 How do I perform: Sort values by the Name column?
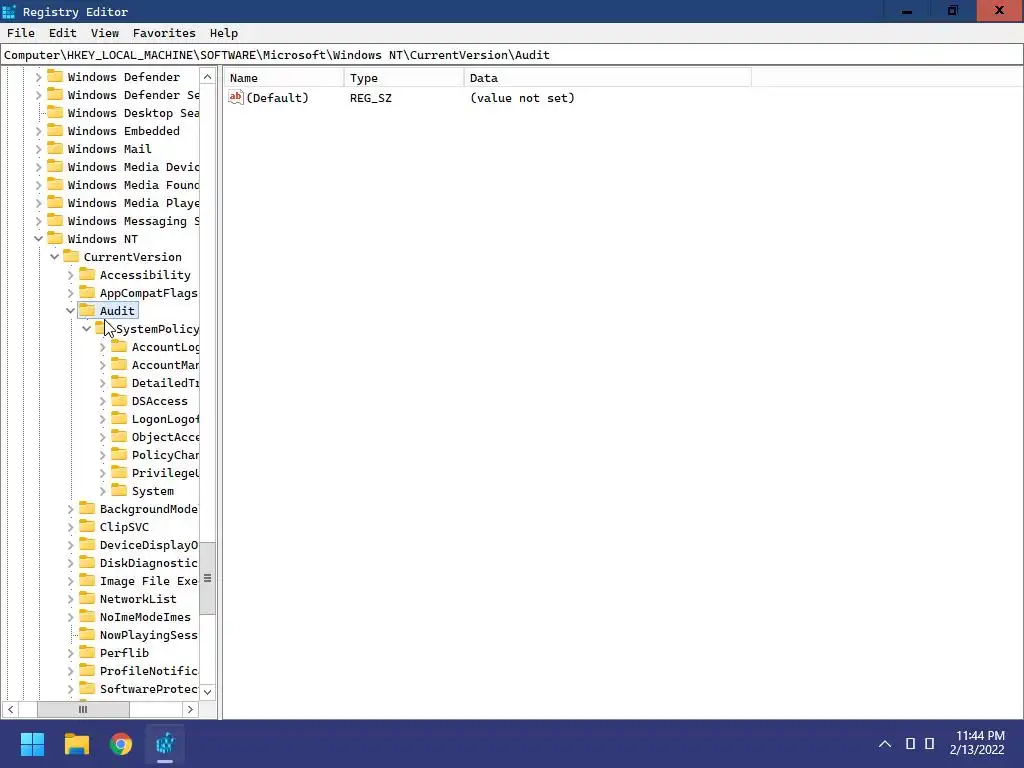tap(284, 78)
